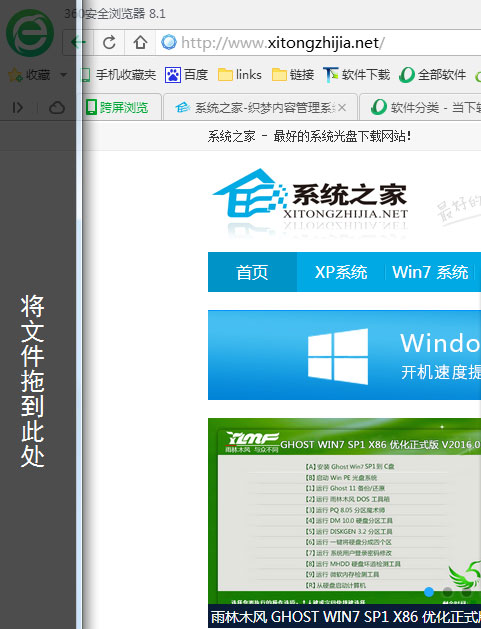Click the site globe icon in address bar
Viewport: 481px width, 629px height.
pyautogui.click(x=169, y=42)
